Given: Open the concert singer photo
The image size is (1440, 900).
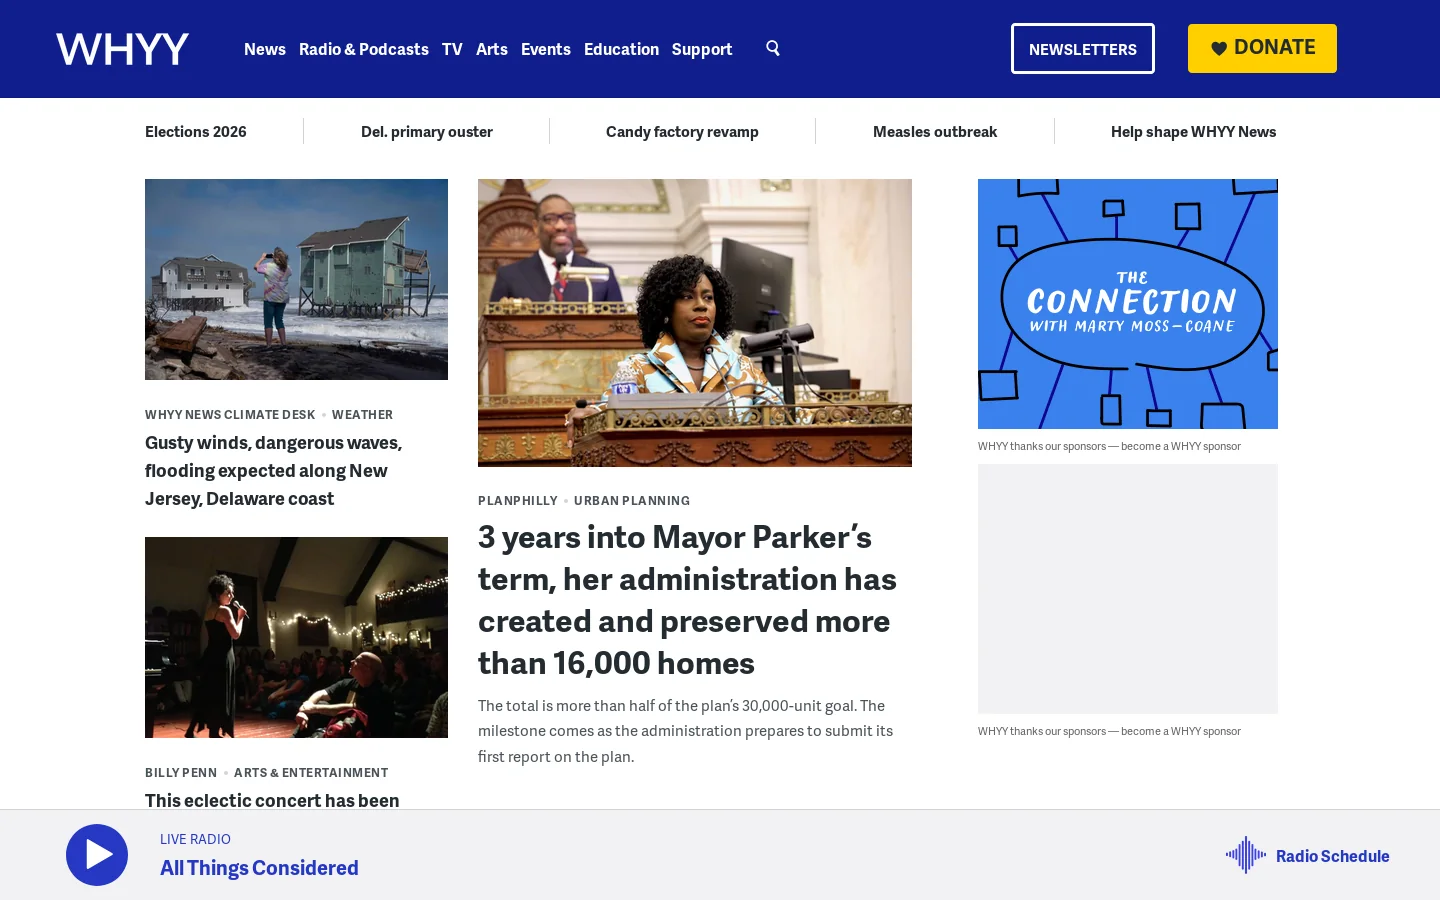Looking at the screenshot, I should coord(296,637).
